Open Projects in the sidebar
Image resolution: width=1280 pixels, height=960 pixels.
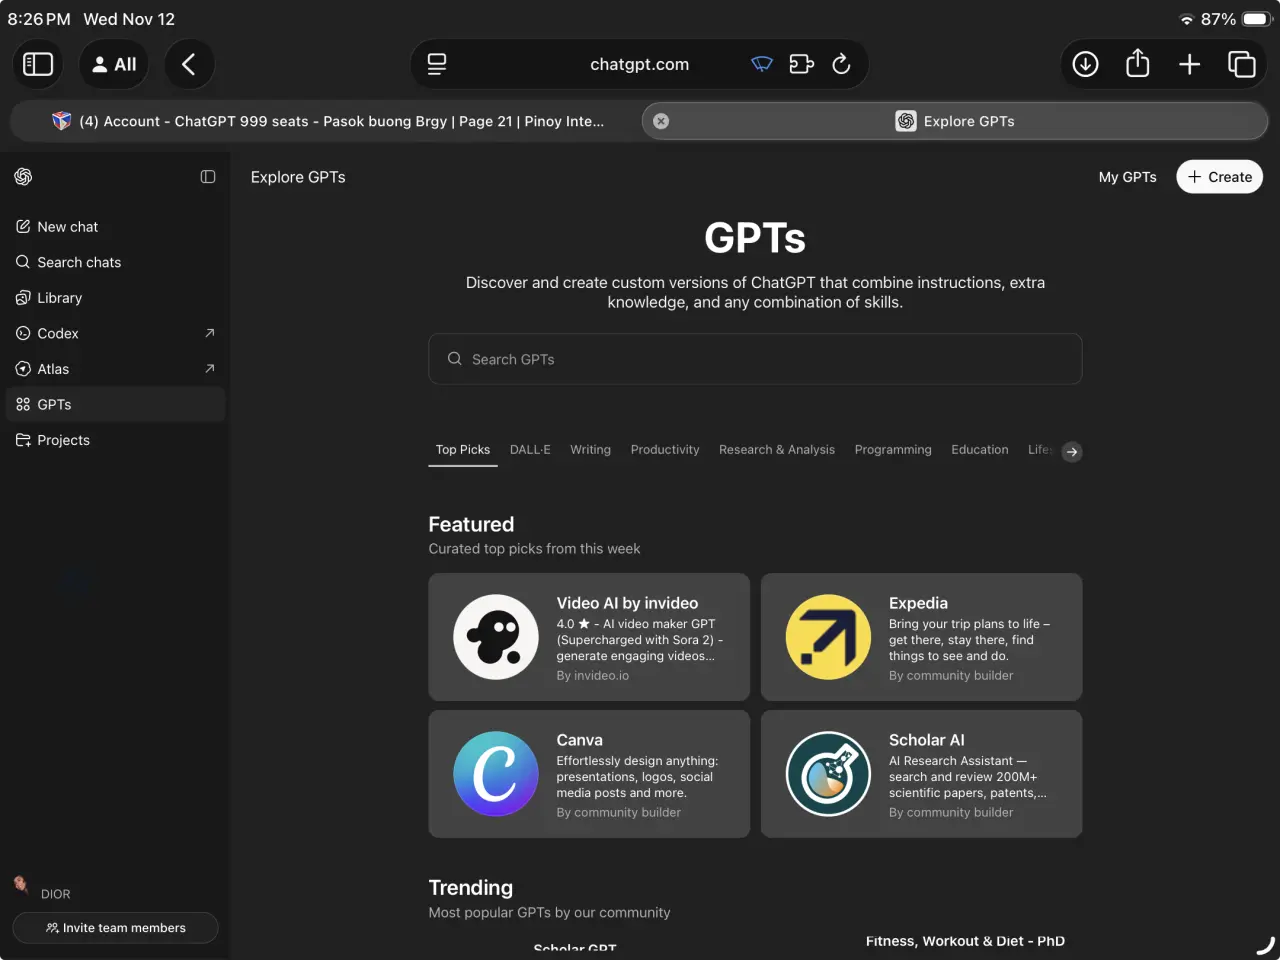click(115, 440)
